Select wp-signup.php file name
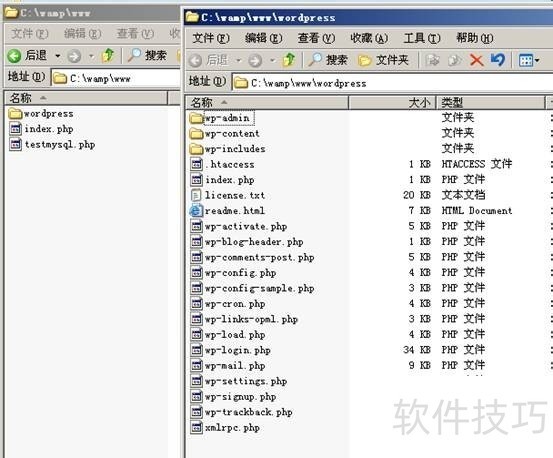Image resolution: width=553 pixels, height=458 pixels. (x=241, y=397)
